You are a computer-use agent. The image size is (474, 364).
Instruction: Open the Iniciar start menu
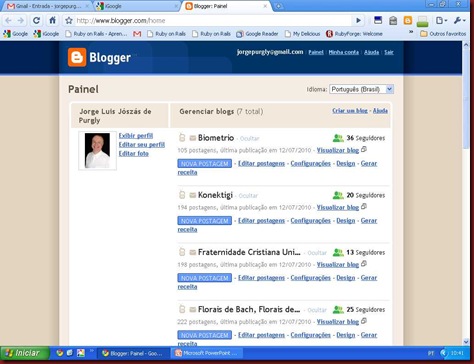[24, 353]
